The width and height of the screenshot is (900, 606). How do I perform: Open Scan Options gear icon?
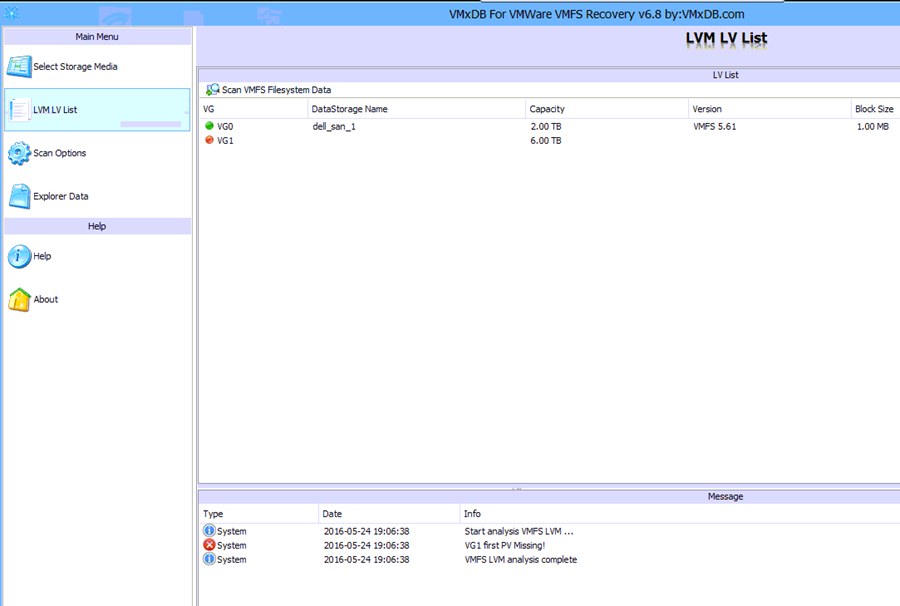pos(19,153)
